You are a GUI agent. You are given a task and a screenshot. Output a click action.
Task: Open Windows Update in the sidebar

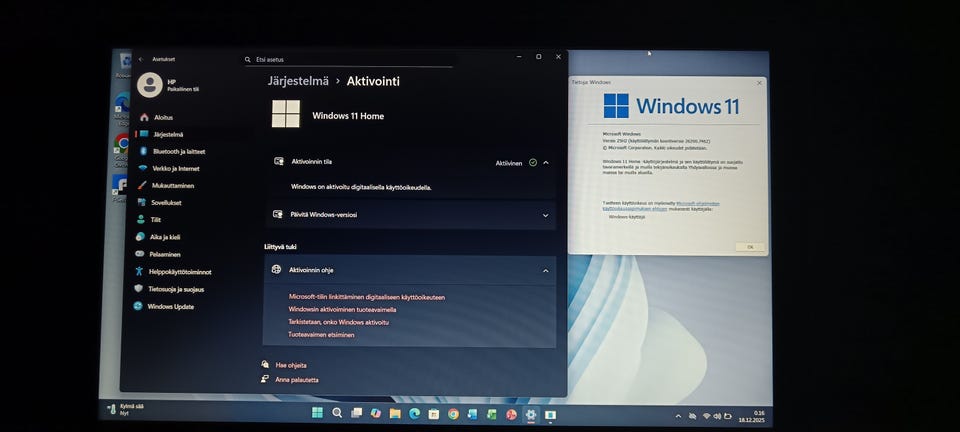170,307
